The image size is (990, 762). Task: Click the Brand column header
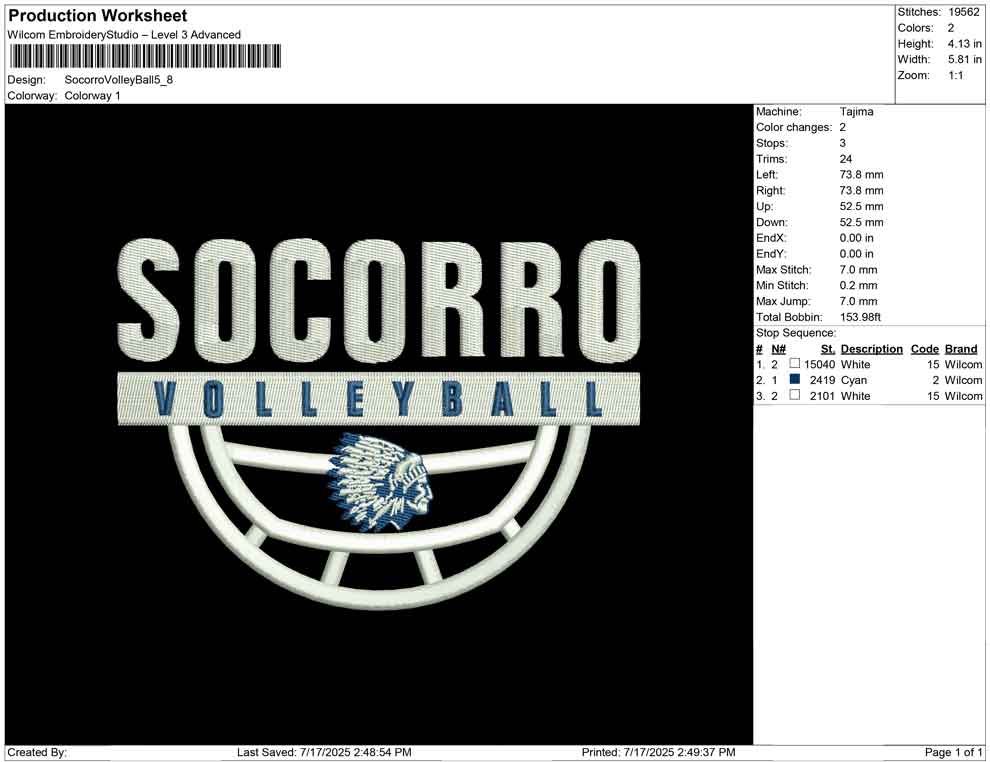961,348
